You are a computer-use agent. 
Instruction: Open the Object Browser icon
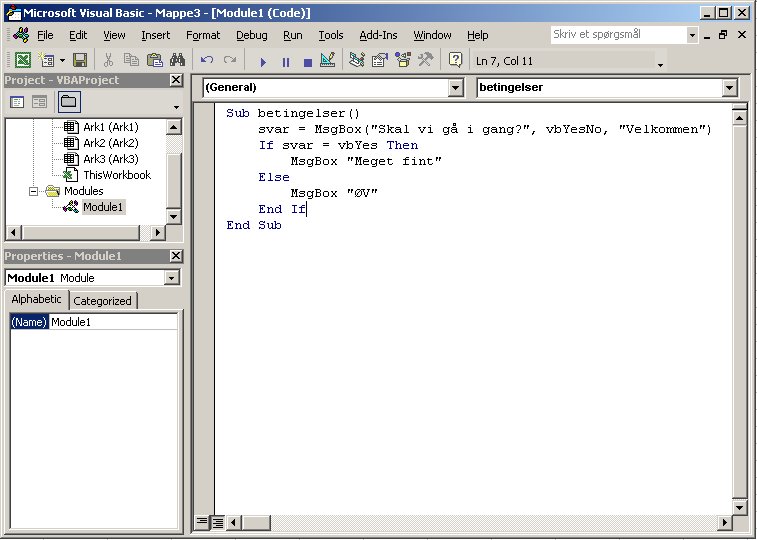403,60
